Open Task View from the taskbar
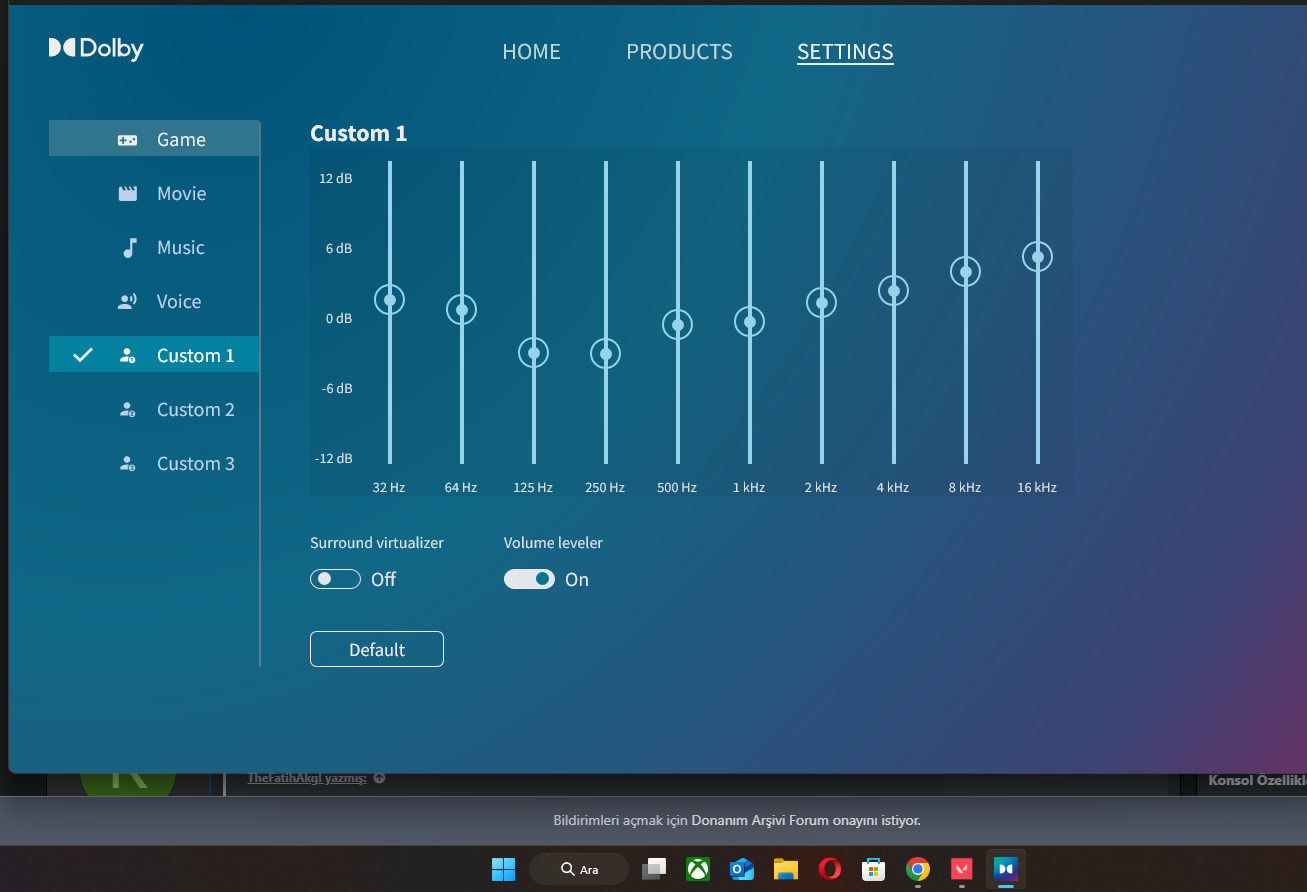The width and height of the screenshot is (1307, 892). [x=654, y=869]
